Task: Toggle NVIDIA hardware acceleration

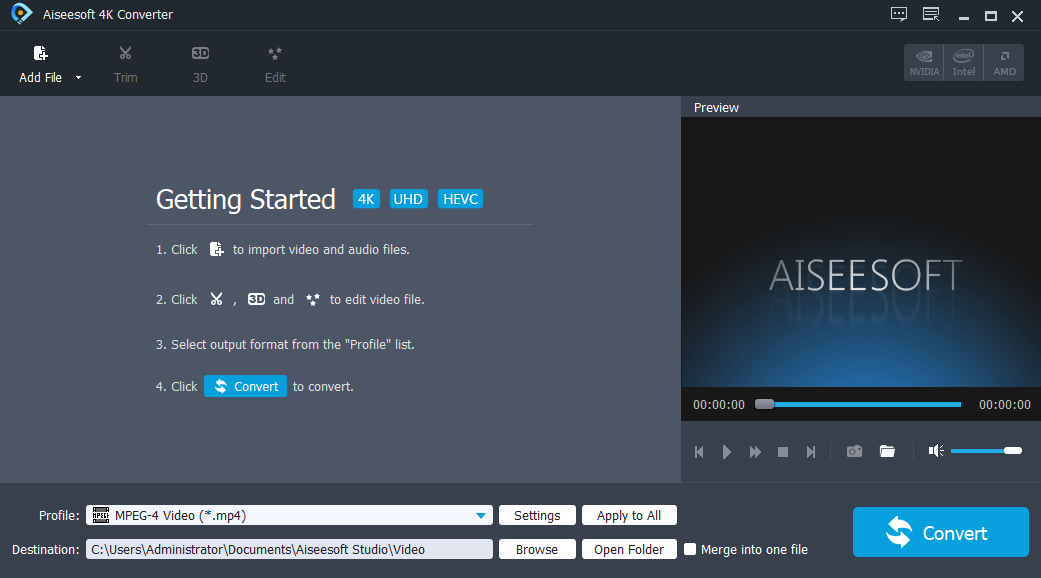Action: pyautogui.click(x=924, y=63)
